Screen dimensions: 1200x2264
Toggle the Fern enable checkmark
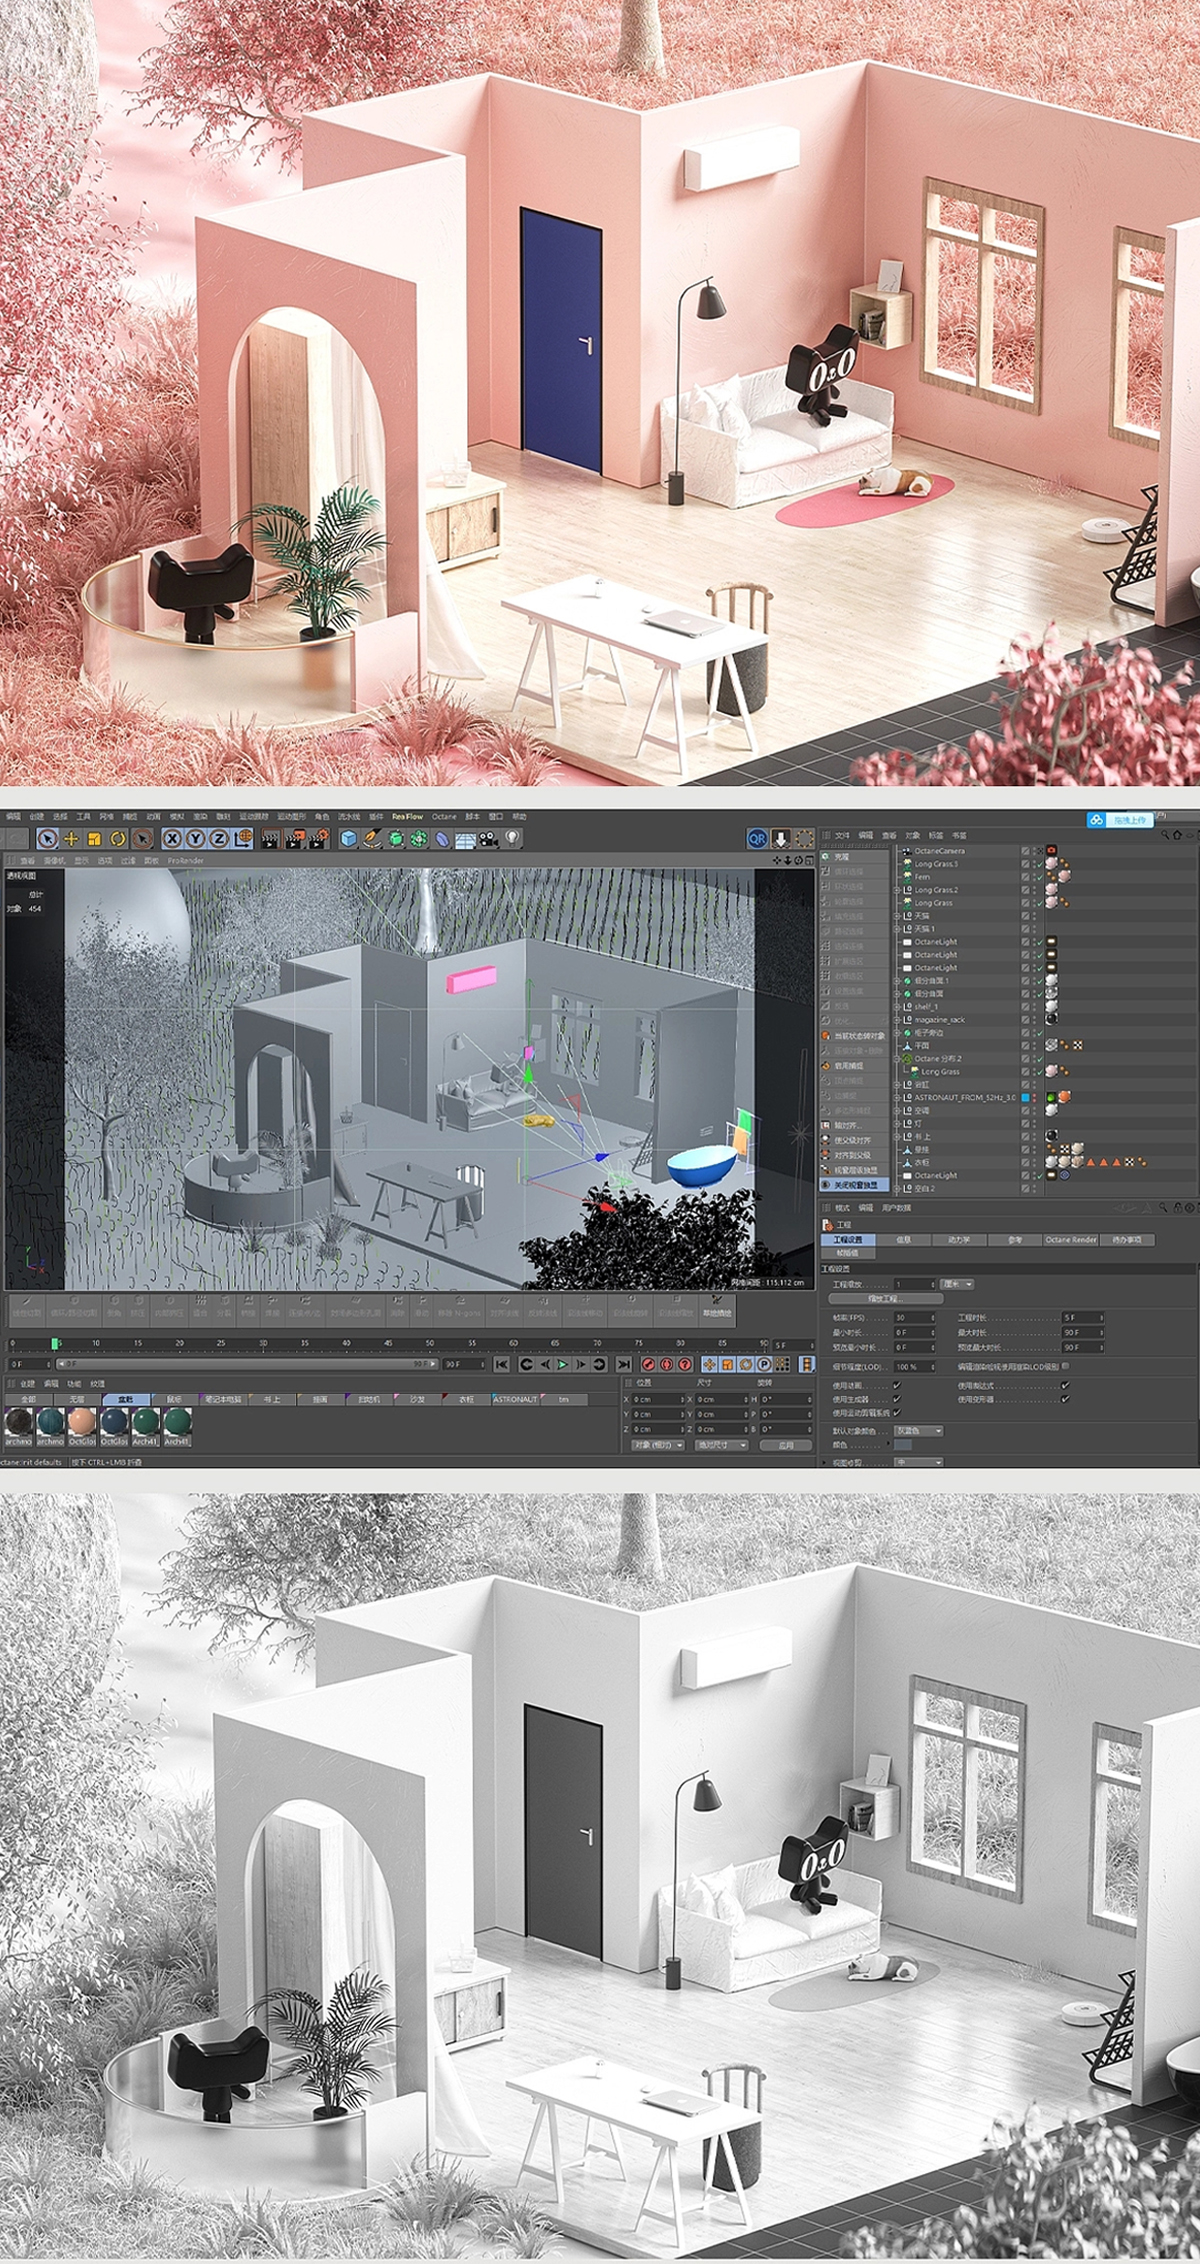[1041, 877]
